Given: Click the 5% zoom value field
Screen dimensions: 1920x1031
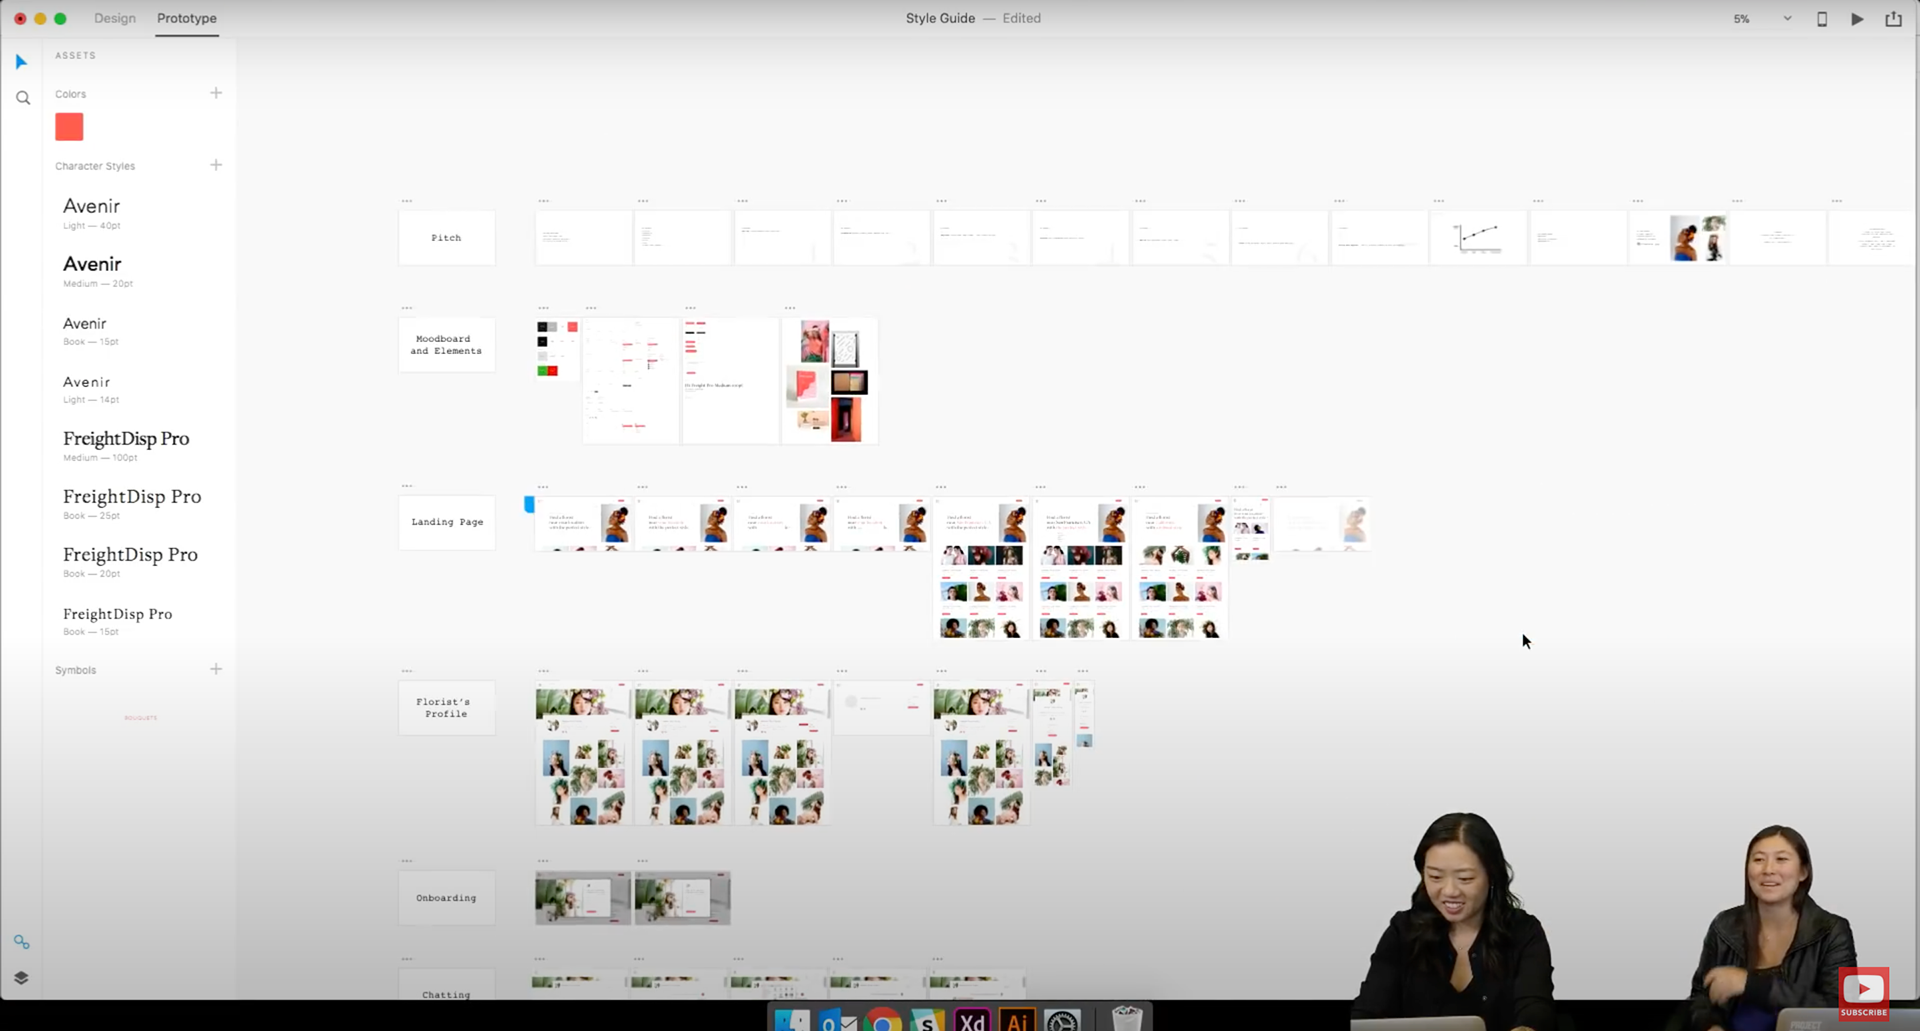Looking at the screenshot, I should [x=1742, y=19].
